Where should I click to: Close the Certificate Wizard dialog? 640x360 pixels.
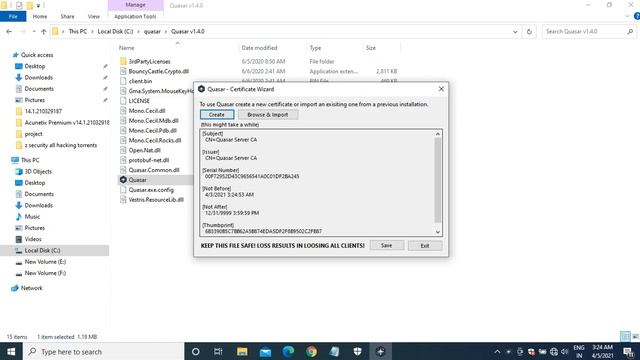pyautogui.click(x=441, y=89)
